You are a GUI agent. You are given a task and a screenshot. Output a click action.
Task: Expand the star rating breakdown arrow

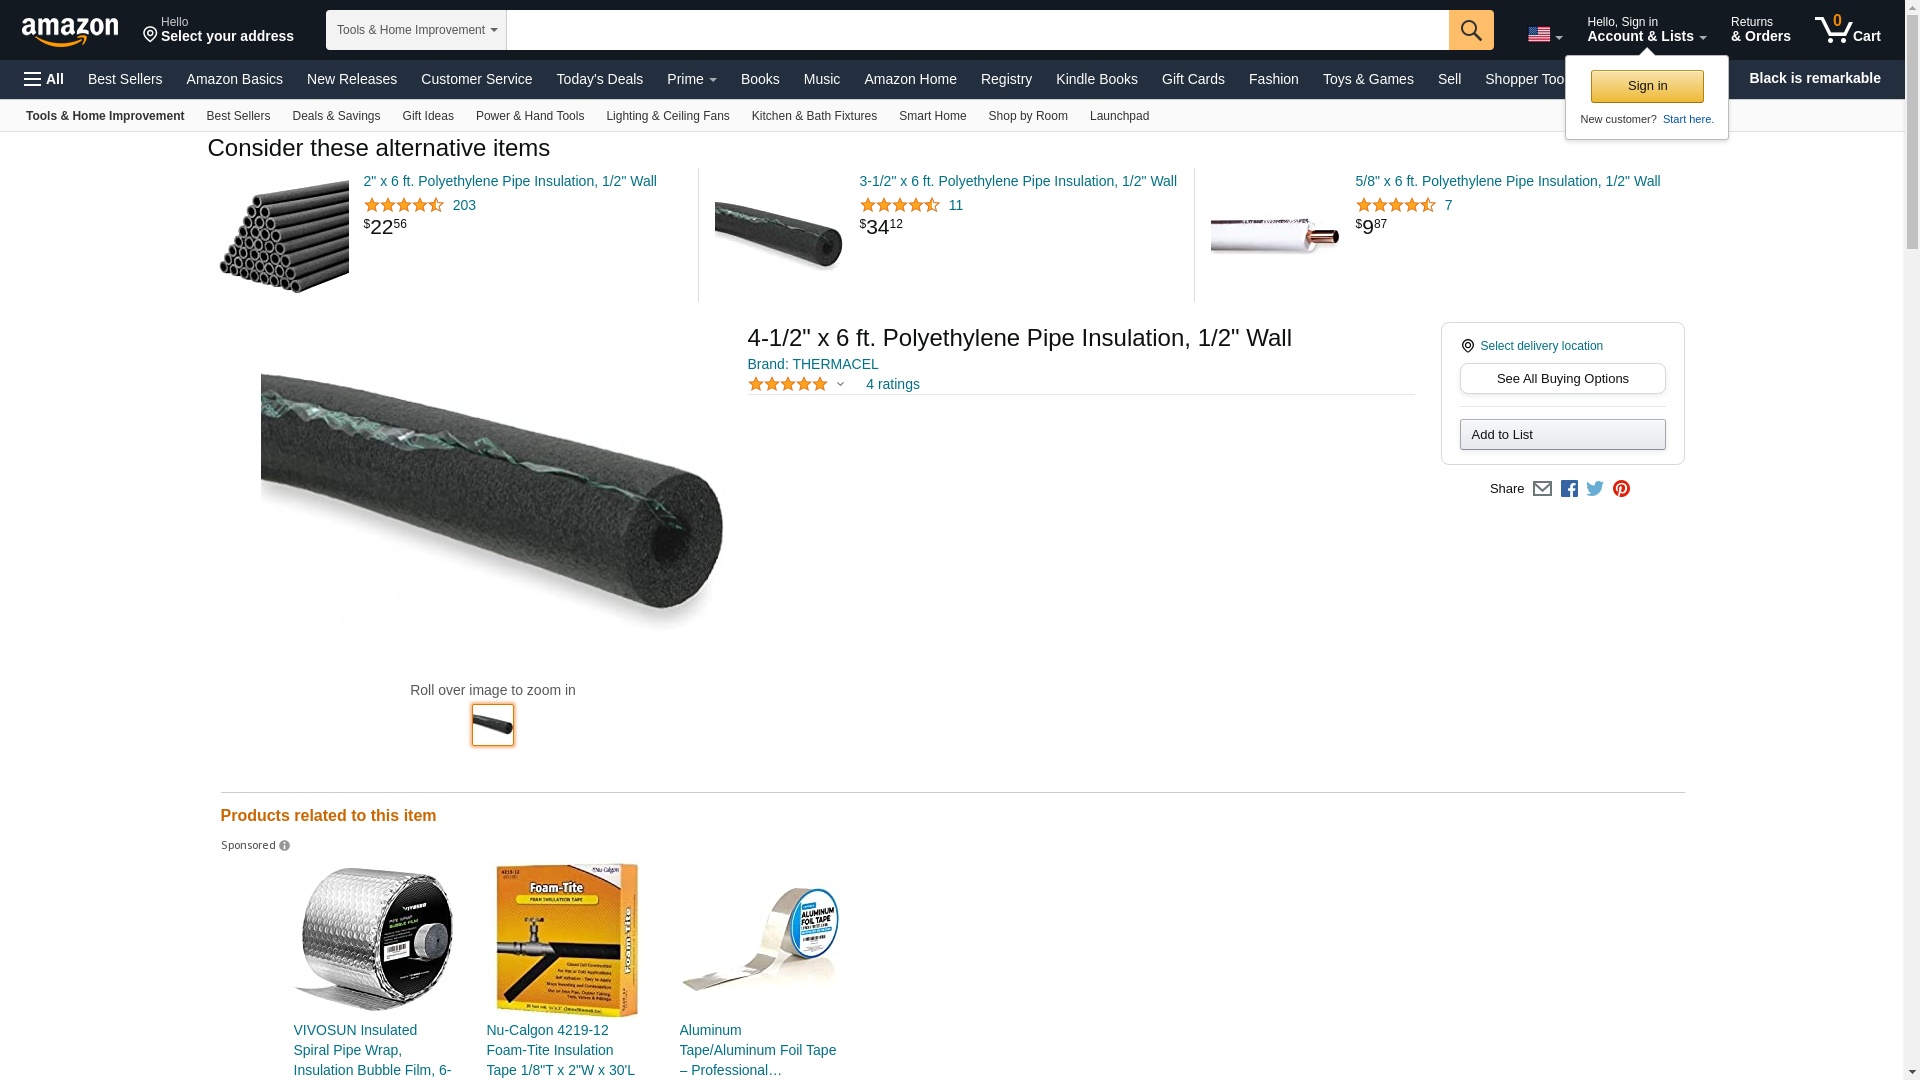(x=840, y=384)
